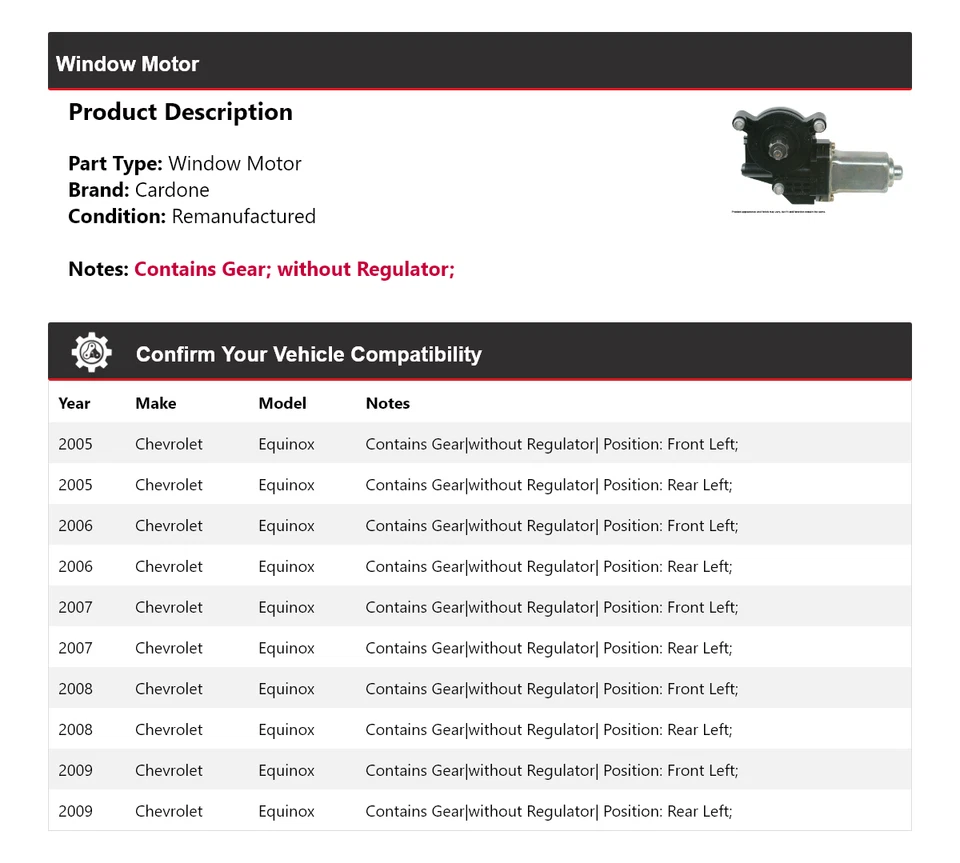This screenshot has height=863, width=960.
Task: Click the Year column header
Action: coord(74,403)
